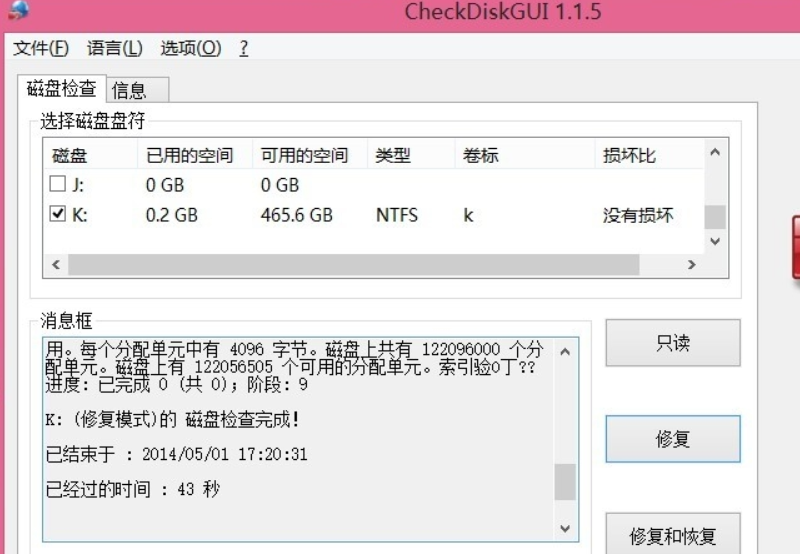Select the 磁盘检查 tab
This screenshot has width=800, height=554.
62,89
